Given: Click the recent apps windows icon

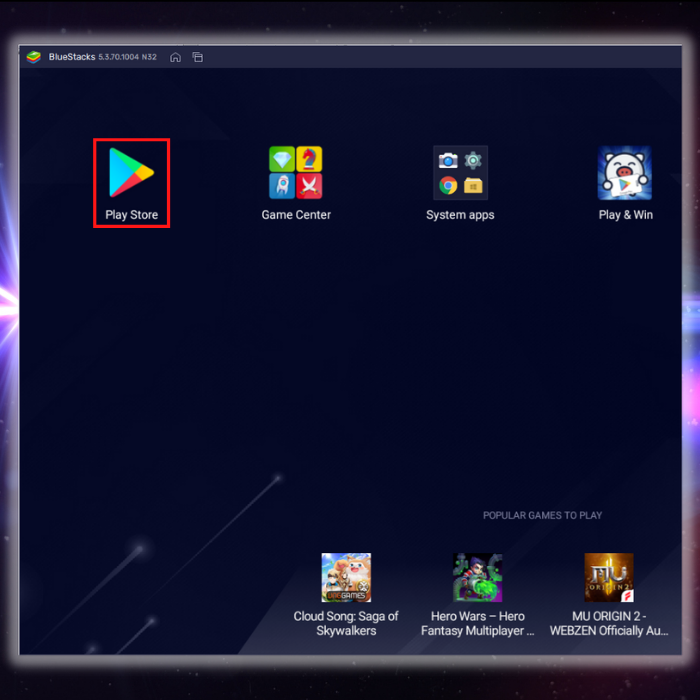Looking at the screenshot, I should (x=198, y=57).
